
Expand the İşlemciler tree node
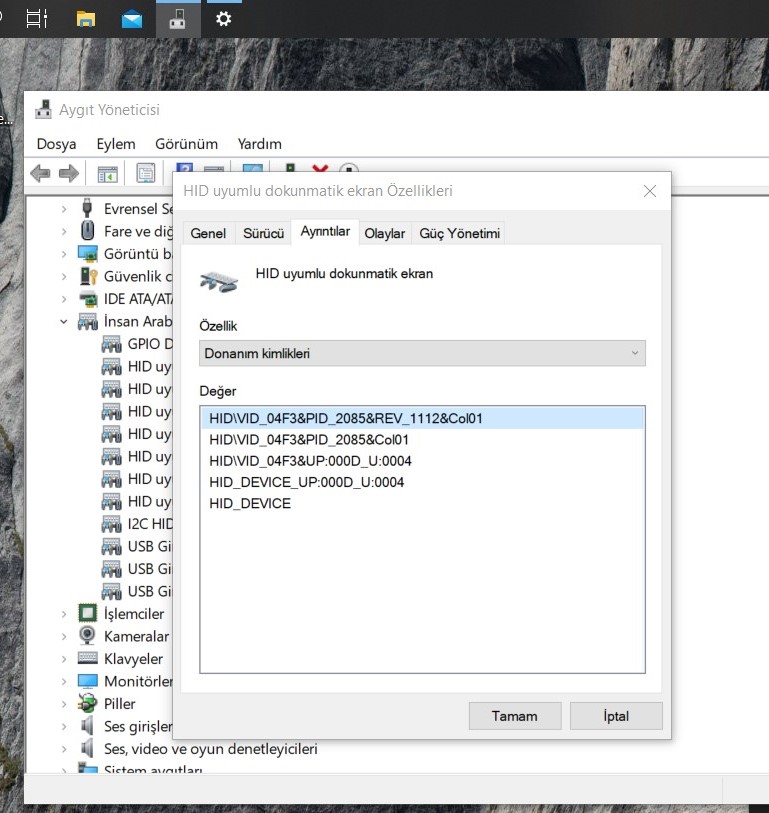pyautogui.click(x=64, y=614)
